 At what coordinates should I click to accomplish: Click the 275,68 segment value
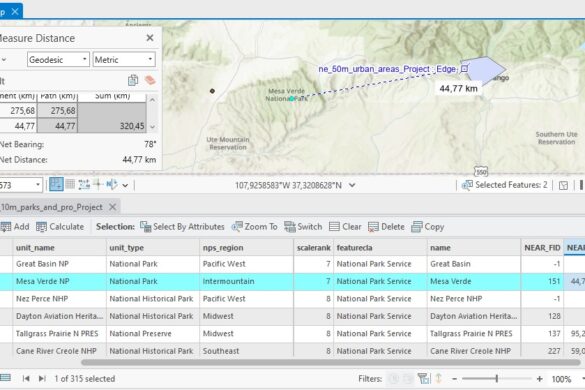point(22,110)
